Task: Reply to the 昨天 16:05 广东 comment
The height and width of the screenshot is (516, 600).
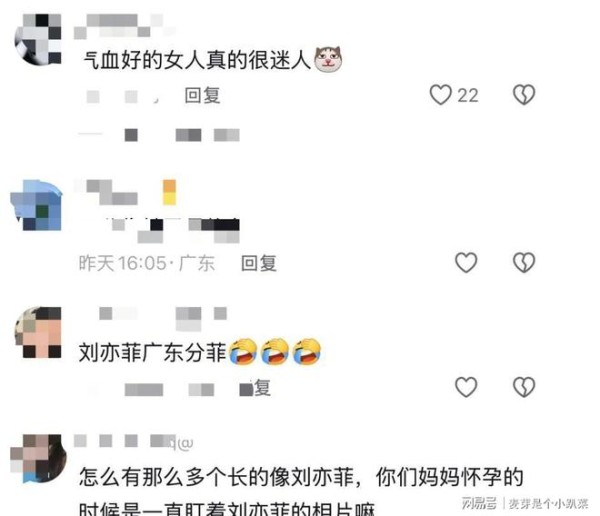Action: [259, 263]
